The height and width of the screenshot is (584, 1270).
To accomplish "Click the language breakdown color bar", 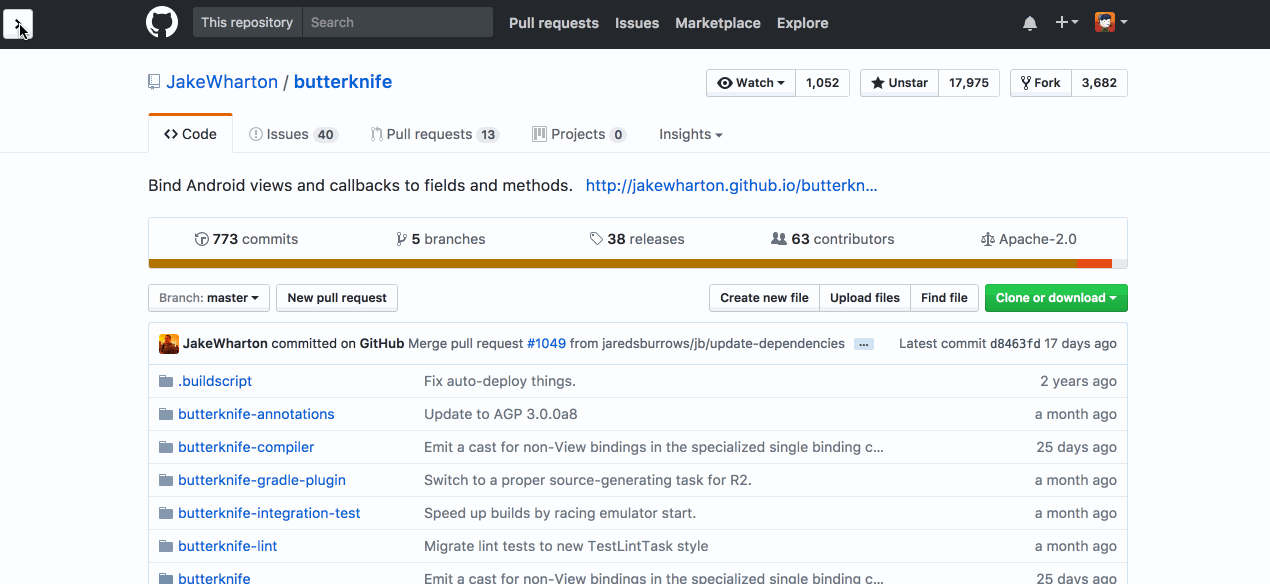I will click(638, 264).
